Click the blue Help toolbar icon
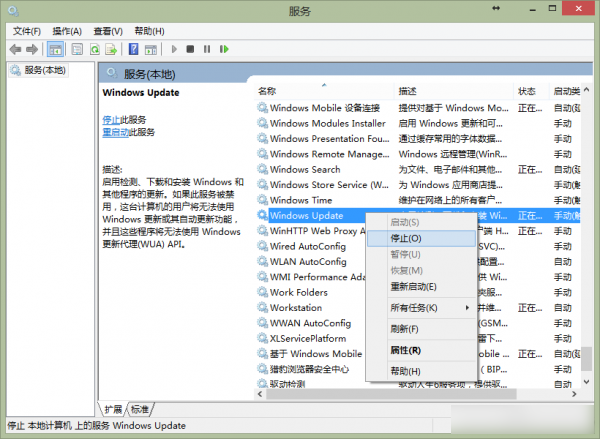600x439 pixels. (133, 49)
